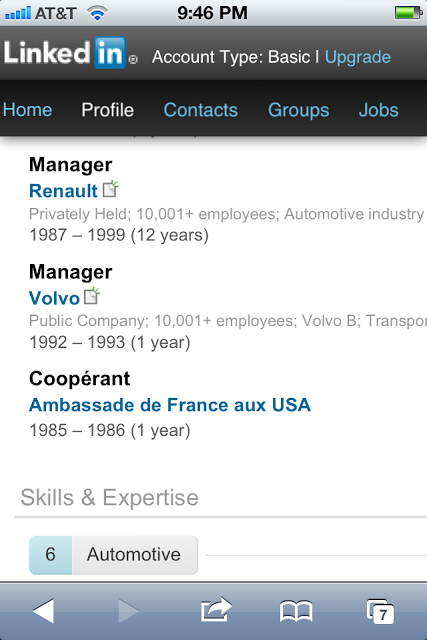Go to the Home tab

coord(27,110)
